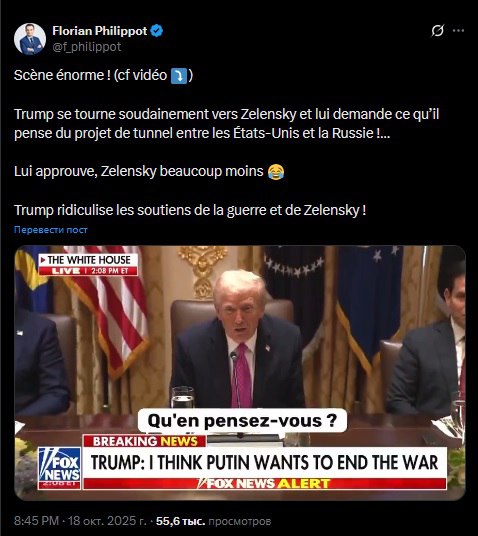
Task: Click the blue verified badge
Action: (x=157, y=31)
